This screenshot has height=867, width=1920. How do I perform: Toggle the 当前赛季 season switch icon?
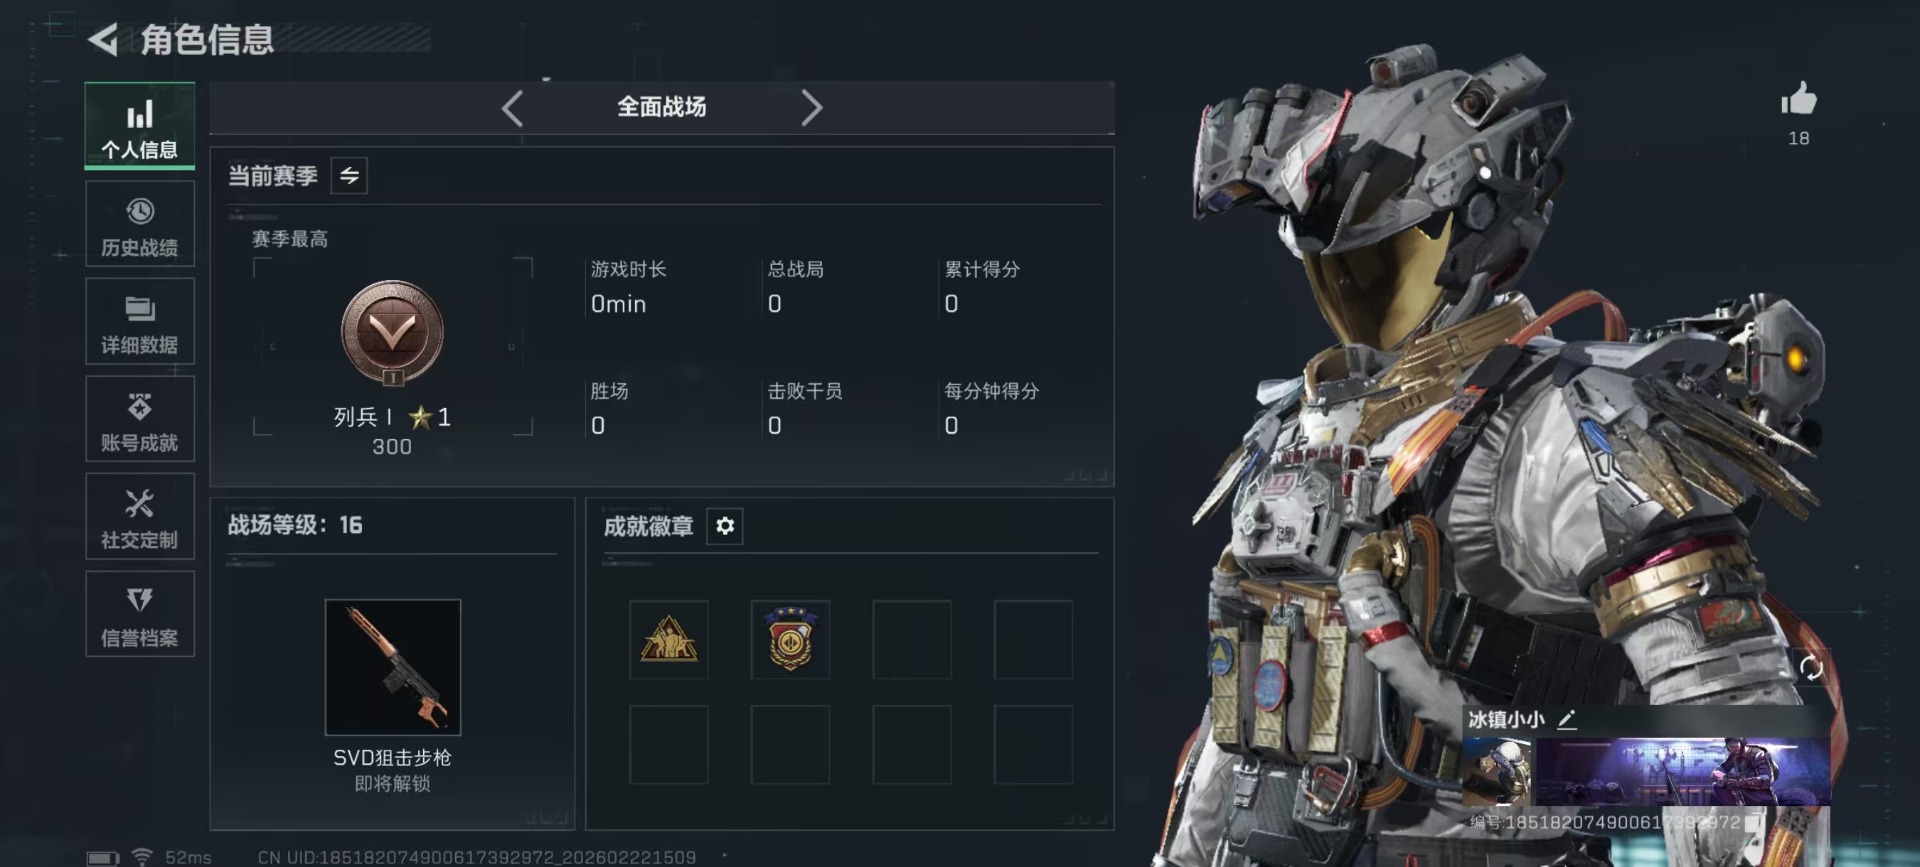pyautogui.click(x=349, y=176)
